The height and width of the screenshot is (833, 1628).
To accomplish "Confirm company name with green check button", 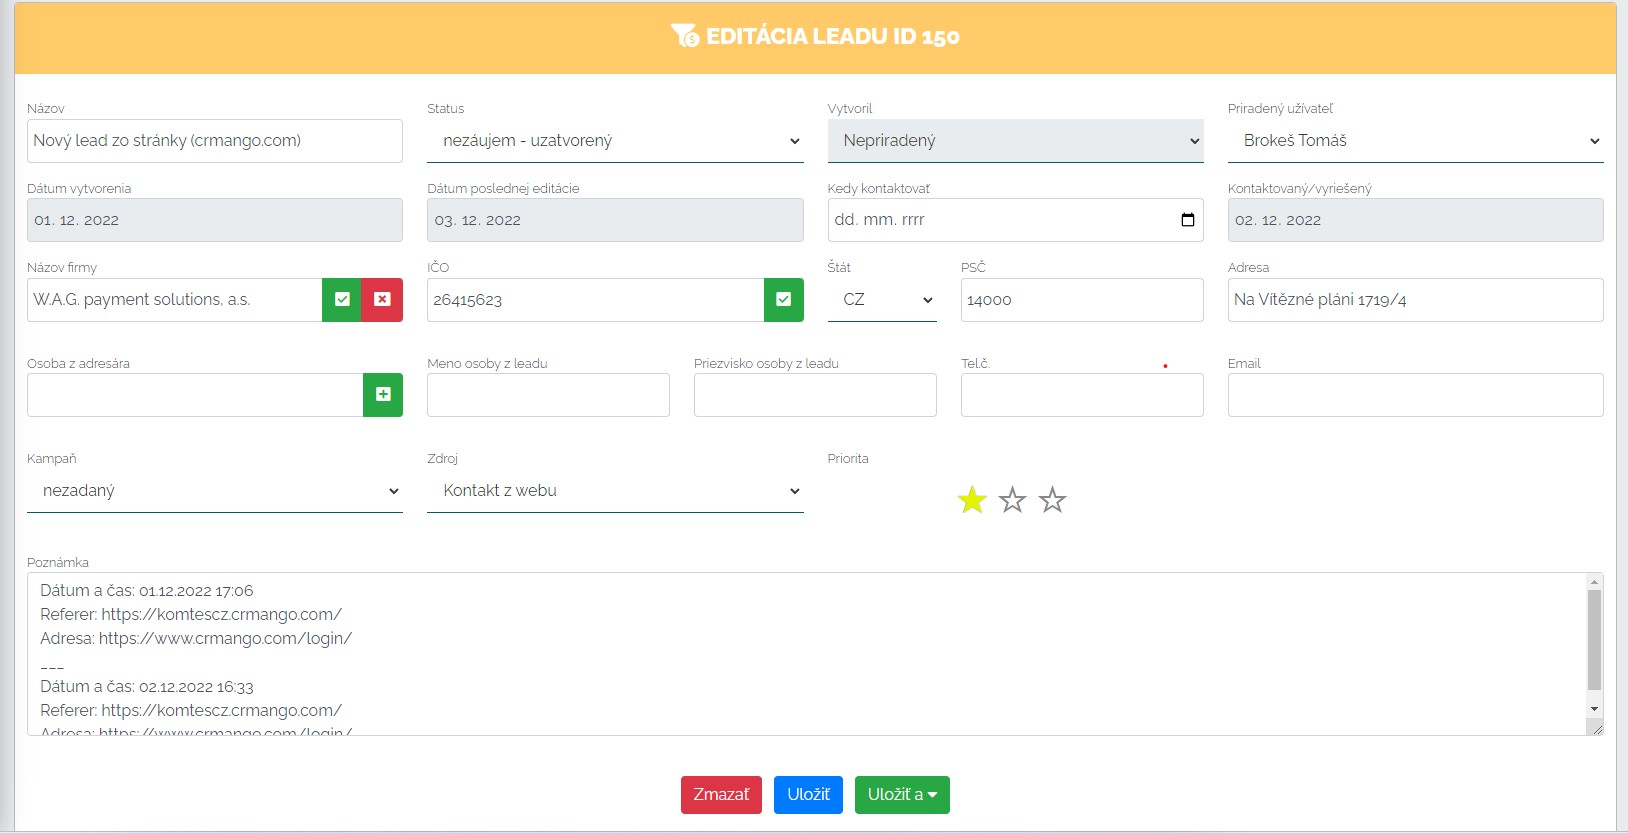I will pos(342,300).
